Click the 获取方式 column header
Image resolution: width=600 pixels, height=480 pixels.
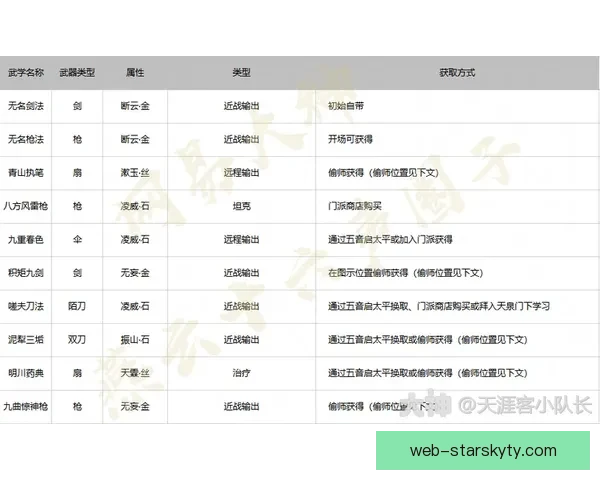[457, 72]
